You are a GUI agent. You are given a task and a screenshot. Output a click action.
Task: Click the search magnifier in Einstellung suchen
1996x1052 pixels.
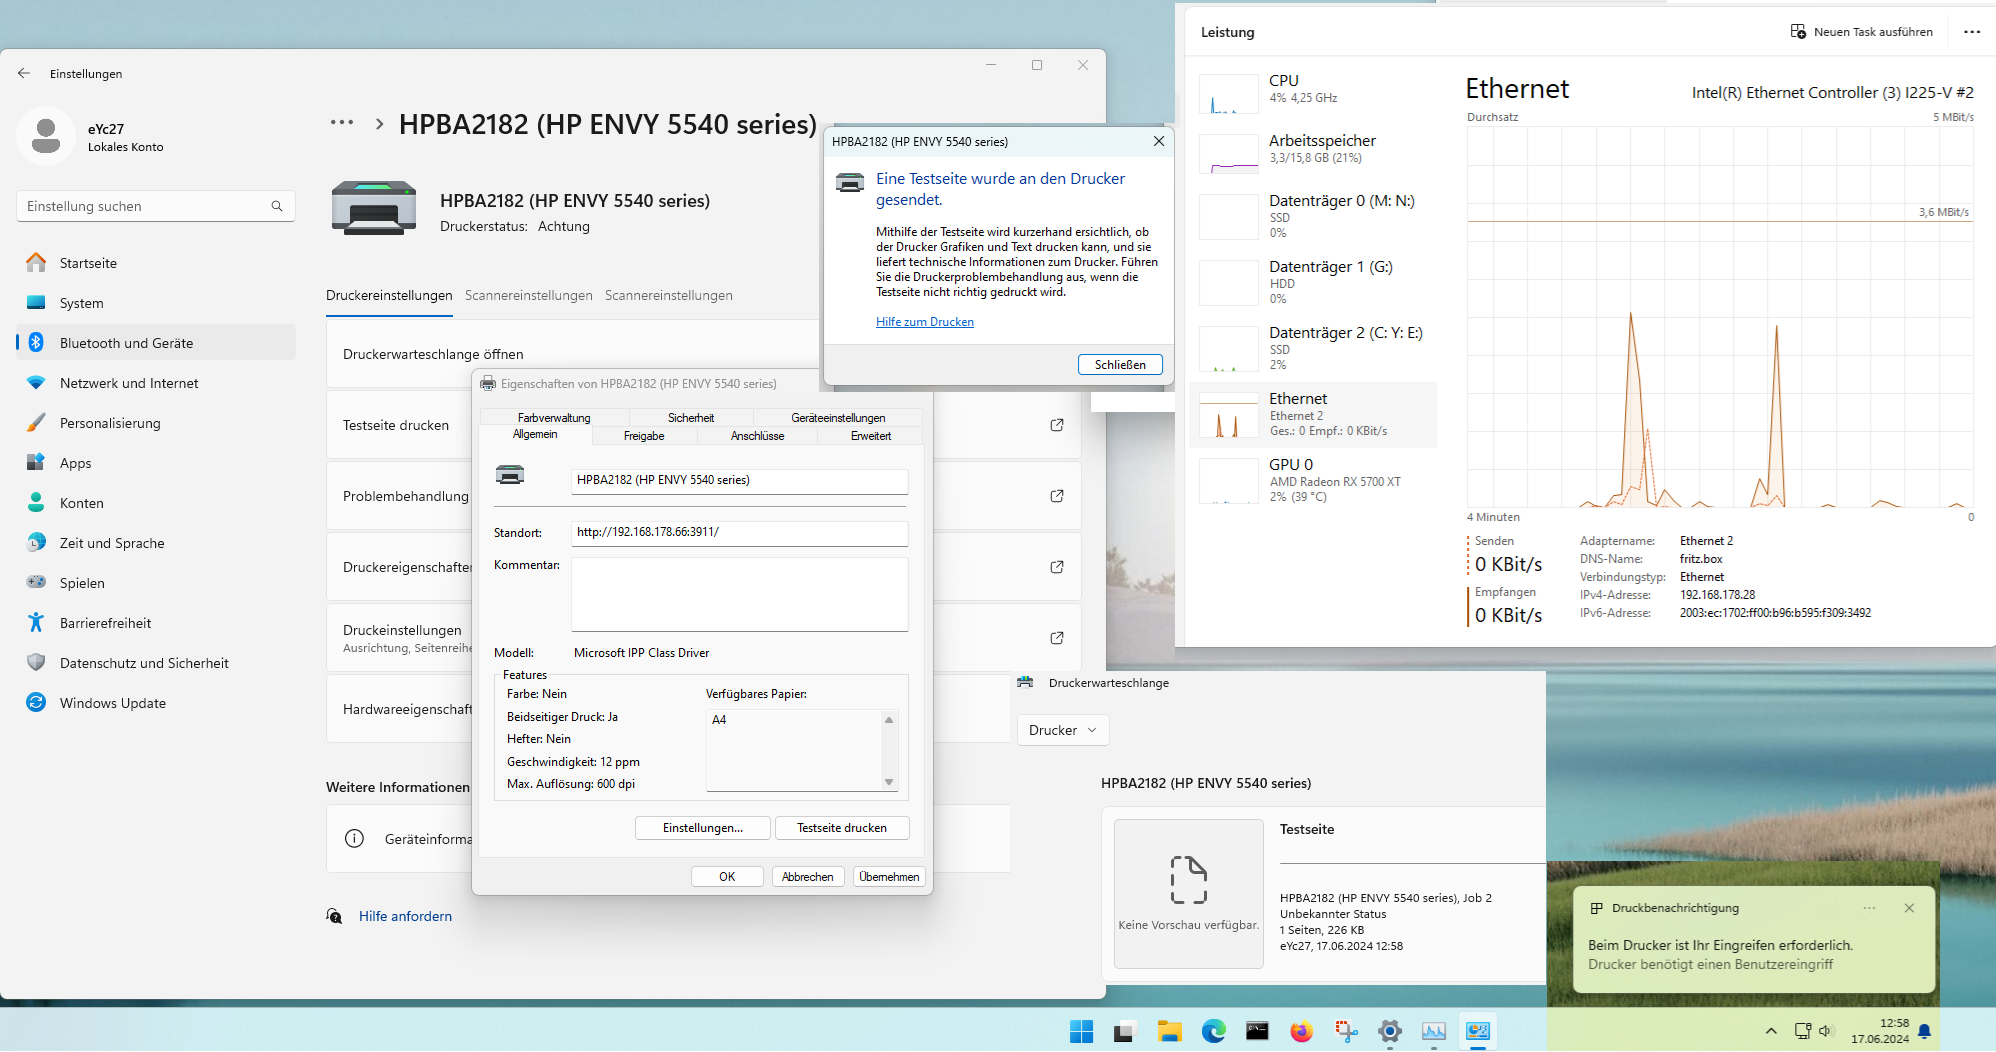(277, 206)
